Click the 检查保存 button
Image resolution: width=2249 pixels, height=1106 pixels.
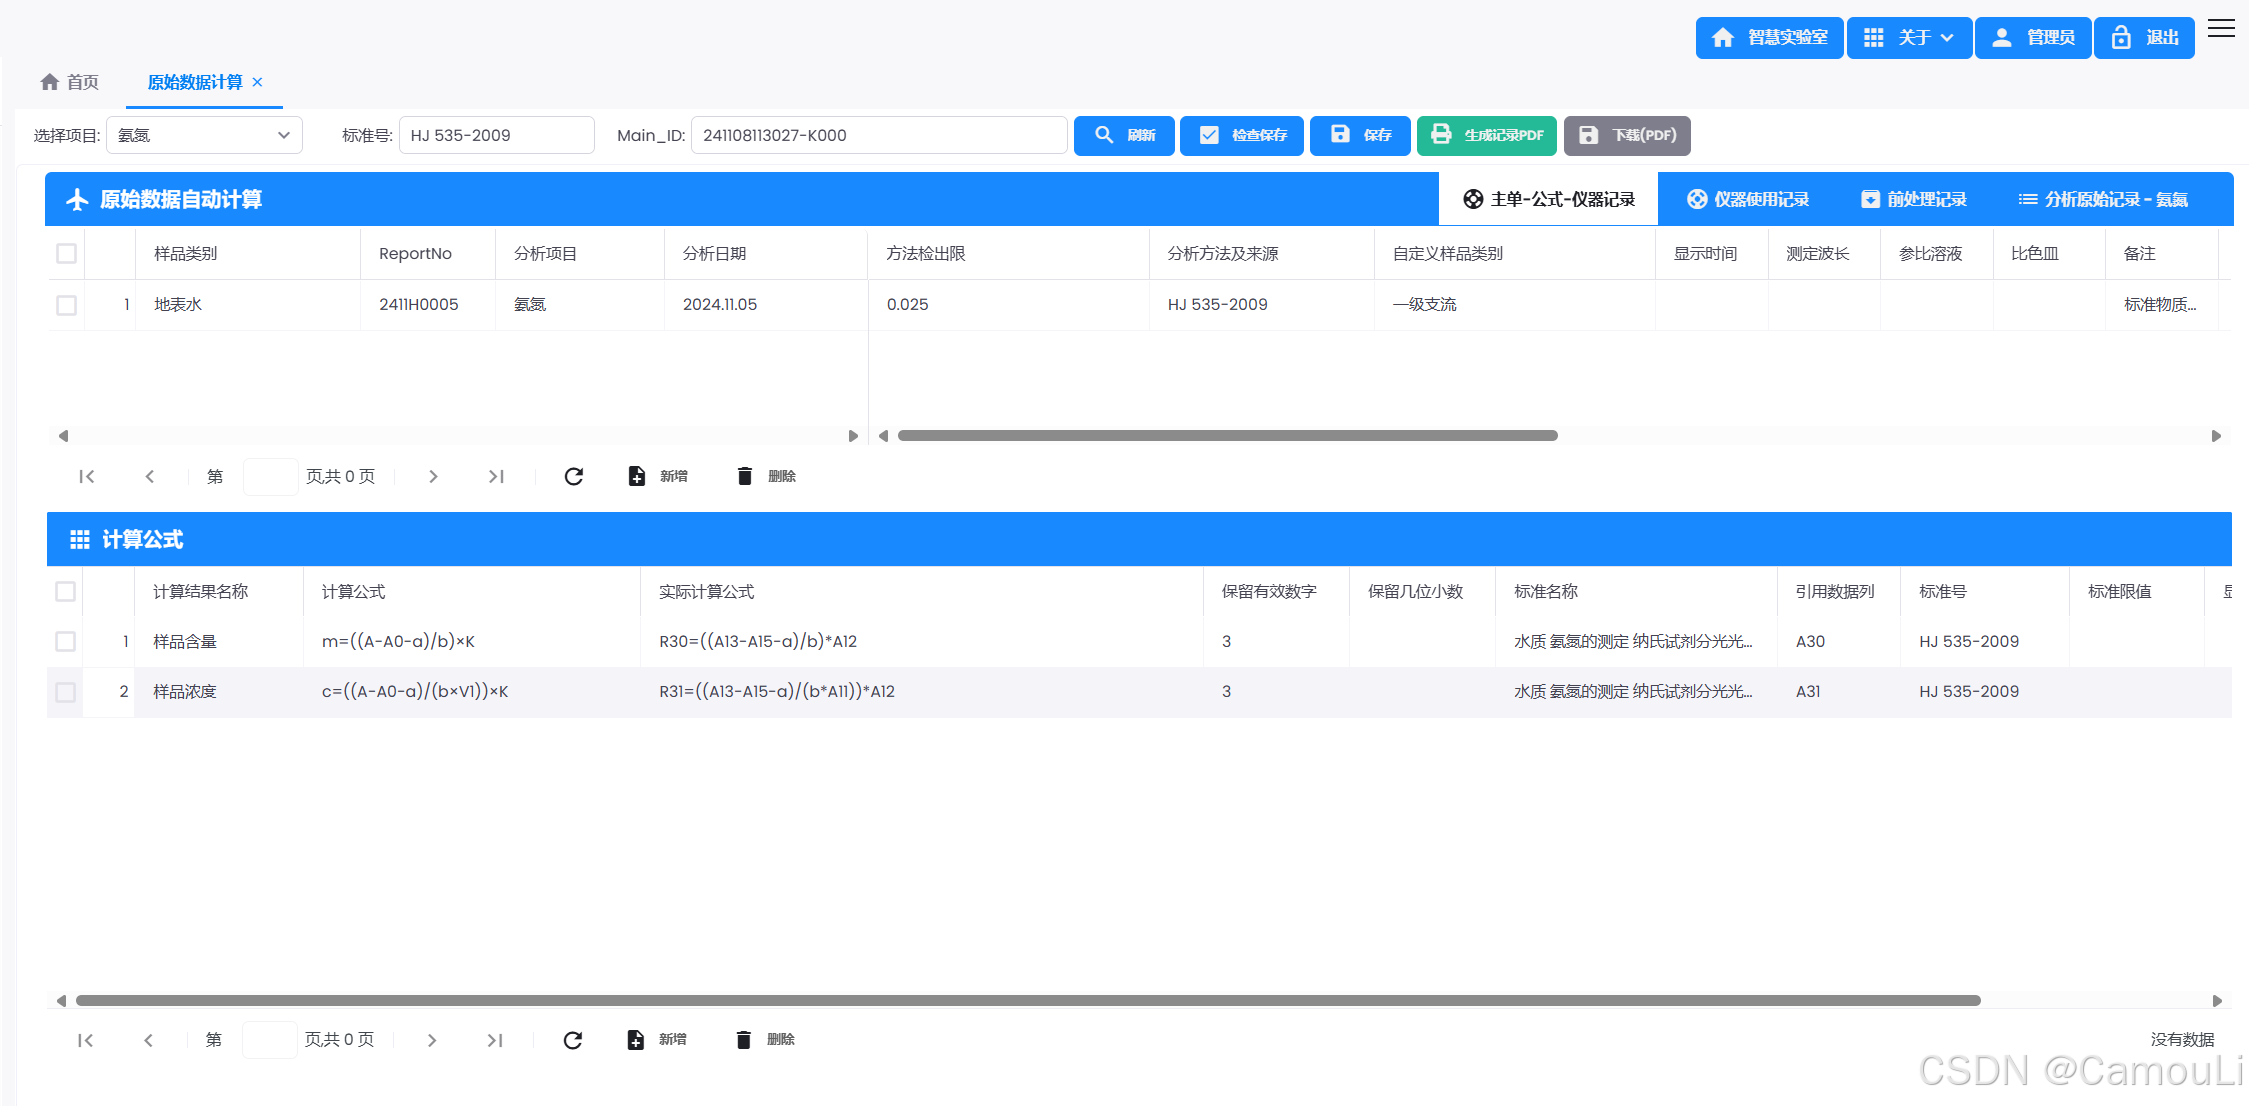1241,135
